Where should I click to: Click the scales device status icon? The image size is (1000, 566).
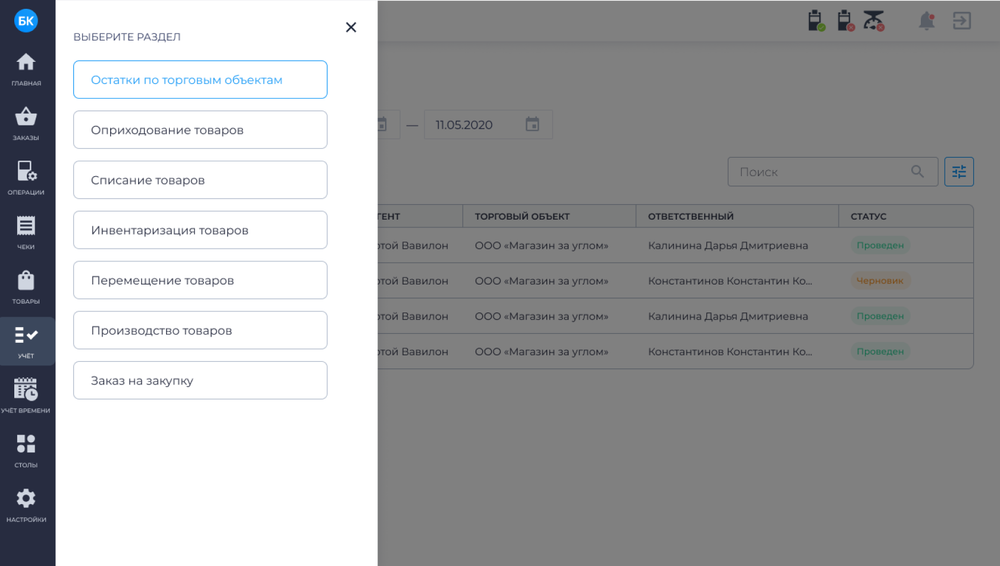[874, 21]
